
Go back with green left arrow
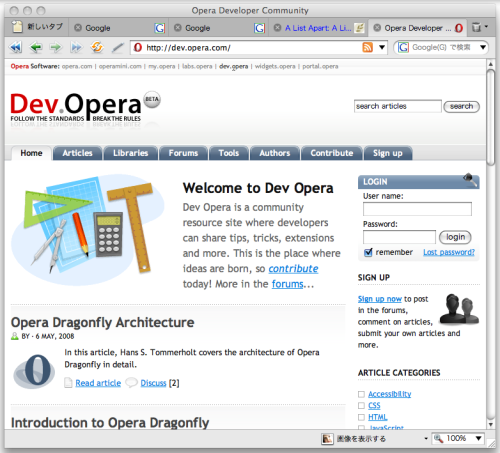click(36, 48)
